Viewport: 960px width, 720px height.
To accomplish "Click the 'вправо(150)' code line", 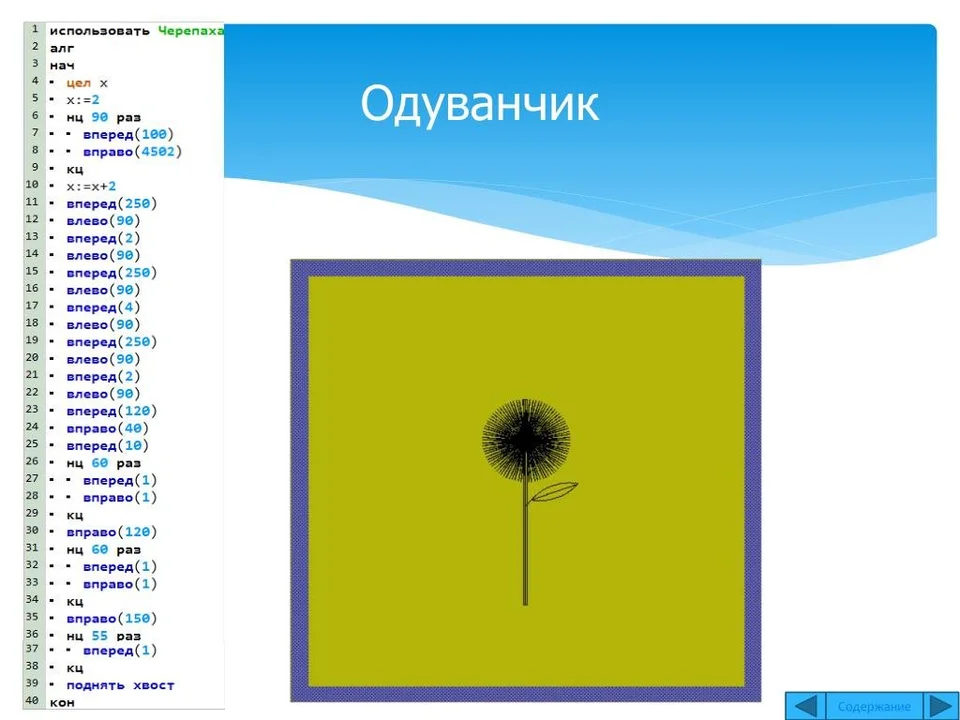I will click(x=112, y=618).
